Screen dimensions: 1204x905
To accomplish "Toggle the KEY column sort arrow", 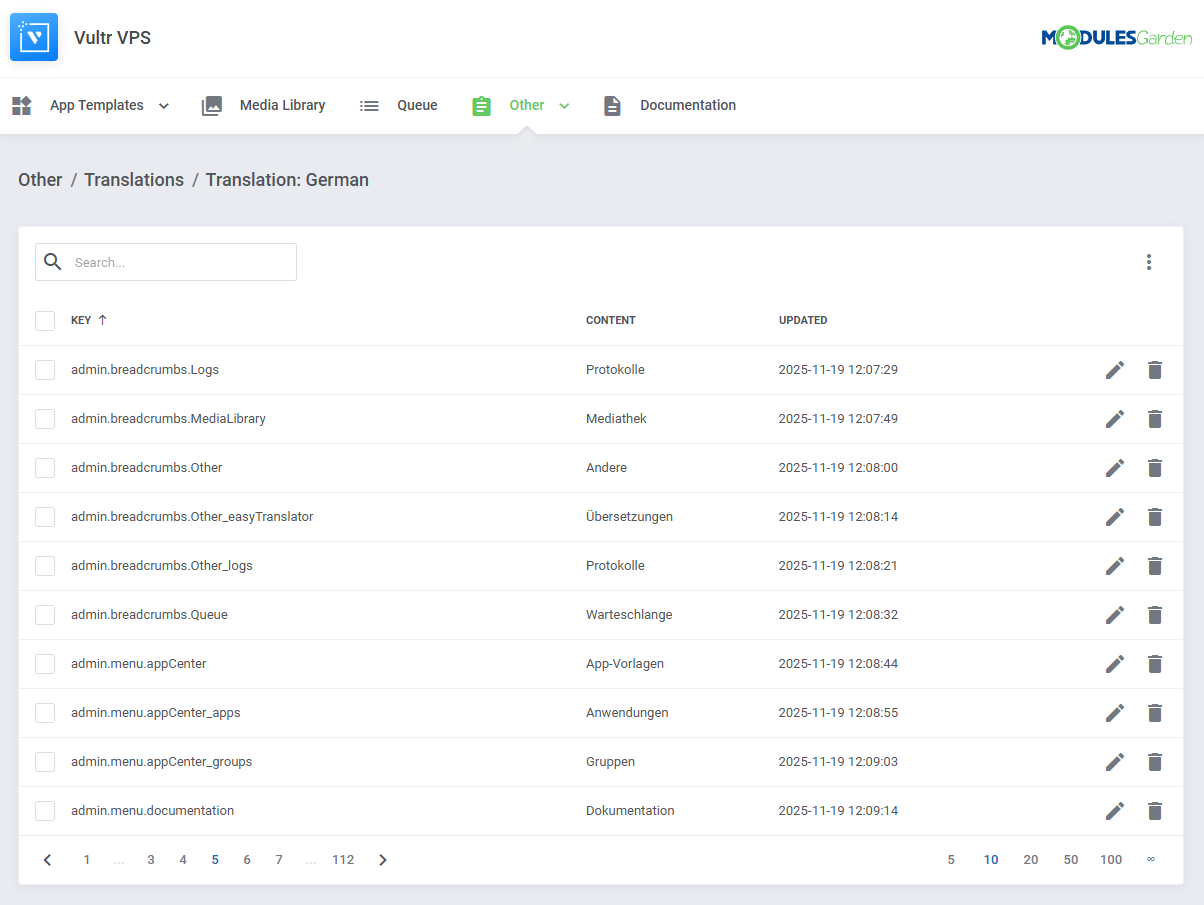I will tap(104, 320).
